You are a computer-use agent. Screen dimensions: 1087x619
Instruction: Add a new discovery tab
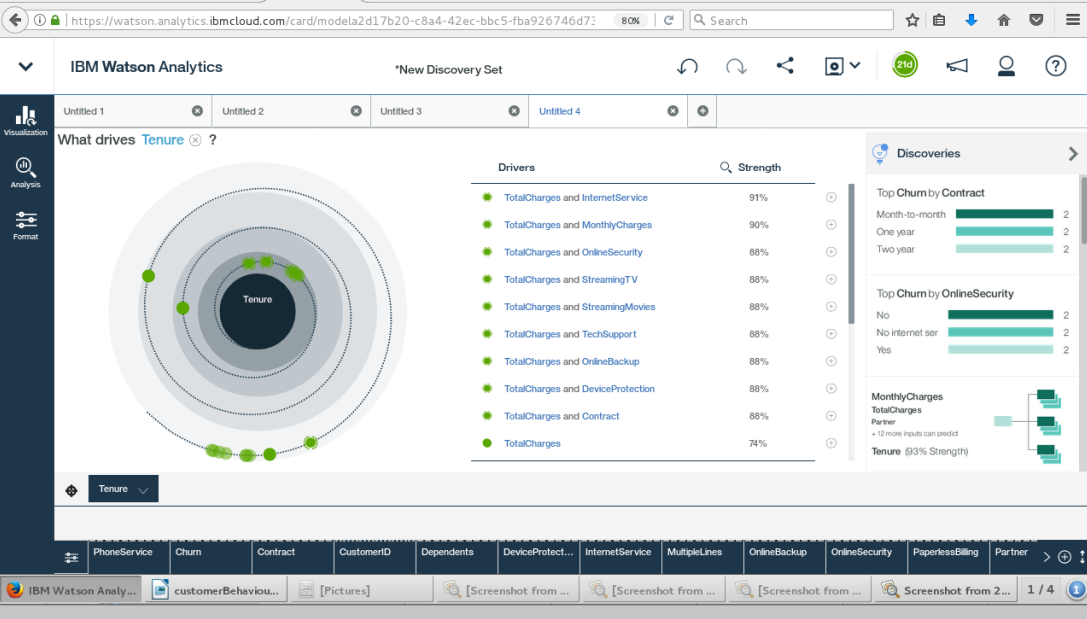click(x=703, y=111)
